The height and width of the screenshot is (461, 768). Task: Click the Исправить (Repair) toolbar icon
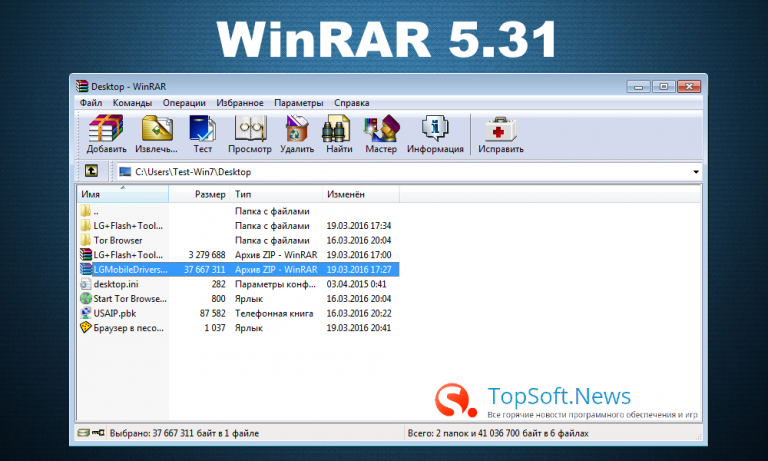coord(500,131)
